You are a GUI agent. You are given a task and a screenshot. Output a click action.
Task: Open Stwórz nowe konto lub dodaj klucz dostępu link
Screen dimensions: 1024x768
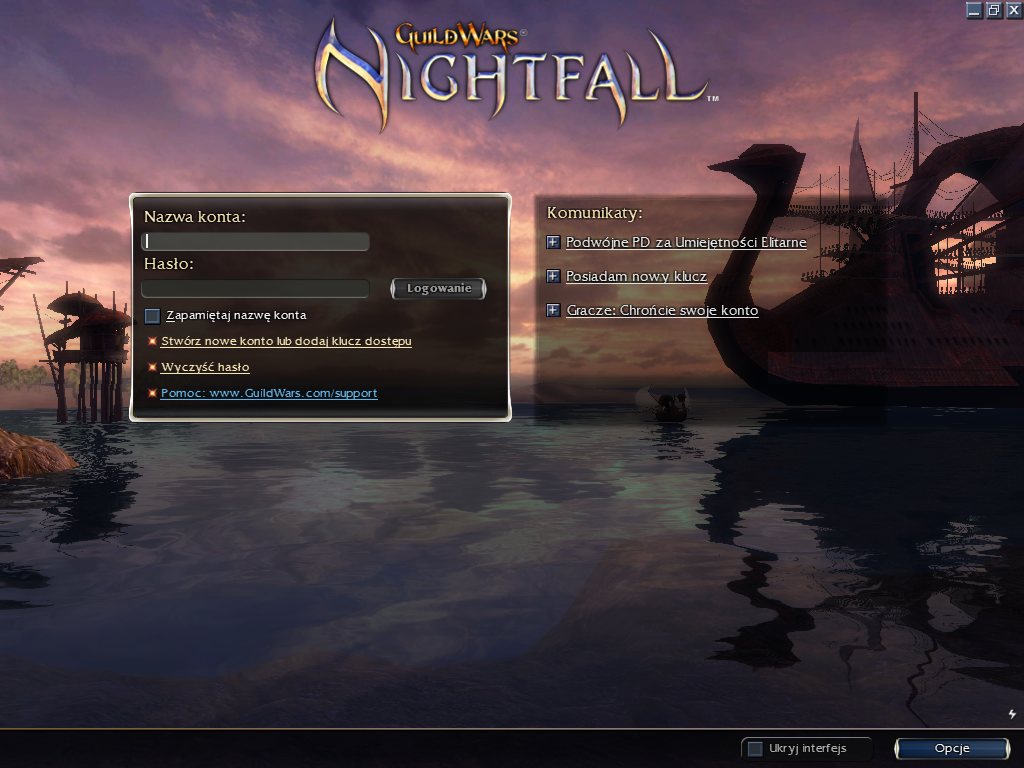[x=286, y=341]
